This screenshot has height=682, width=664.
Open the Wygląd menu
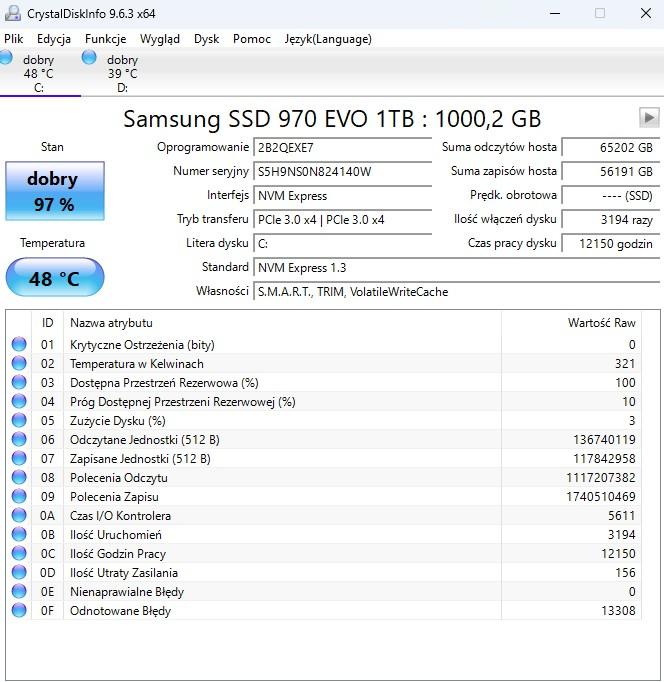pyautogui.click(x=160, y=39)
